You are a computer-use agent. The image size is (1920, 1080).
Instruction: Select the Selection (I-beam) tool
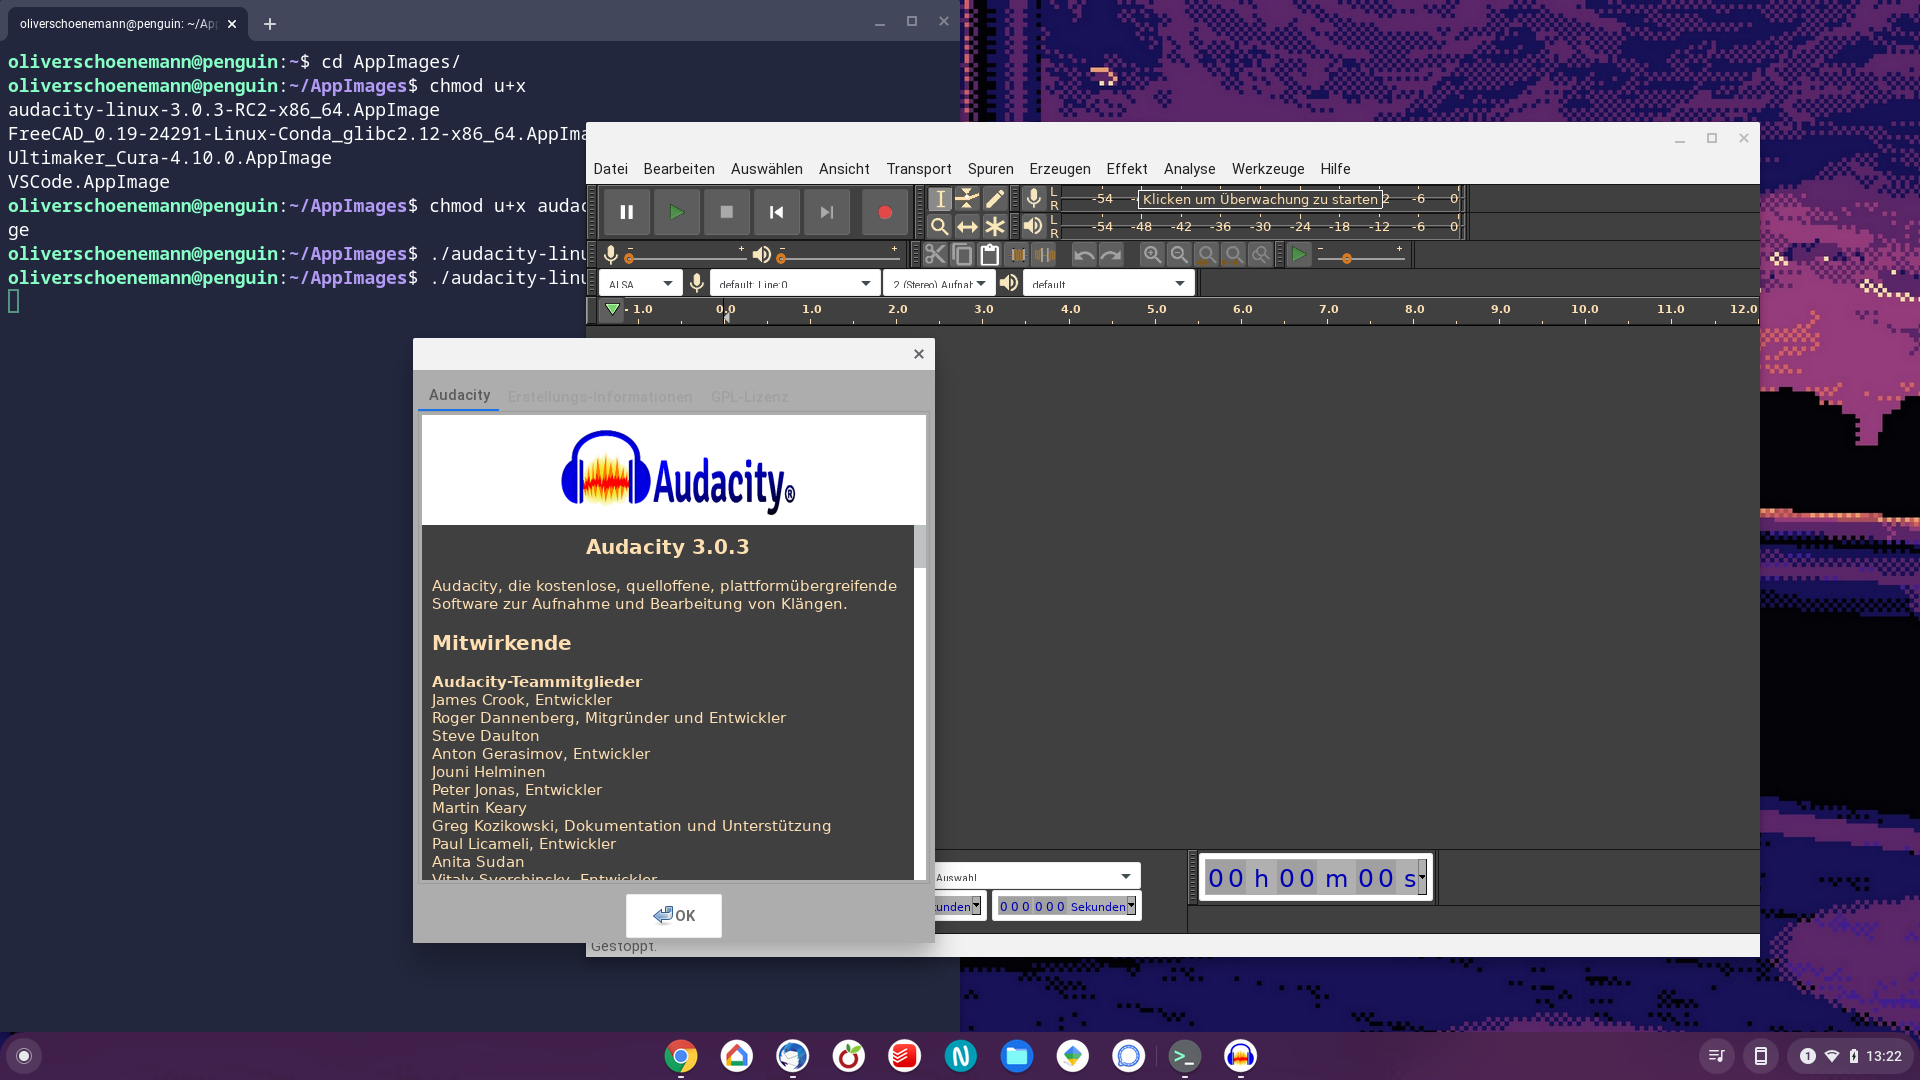(939, 199)
